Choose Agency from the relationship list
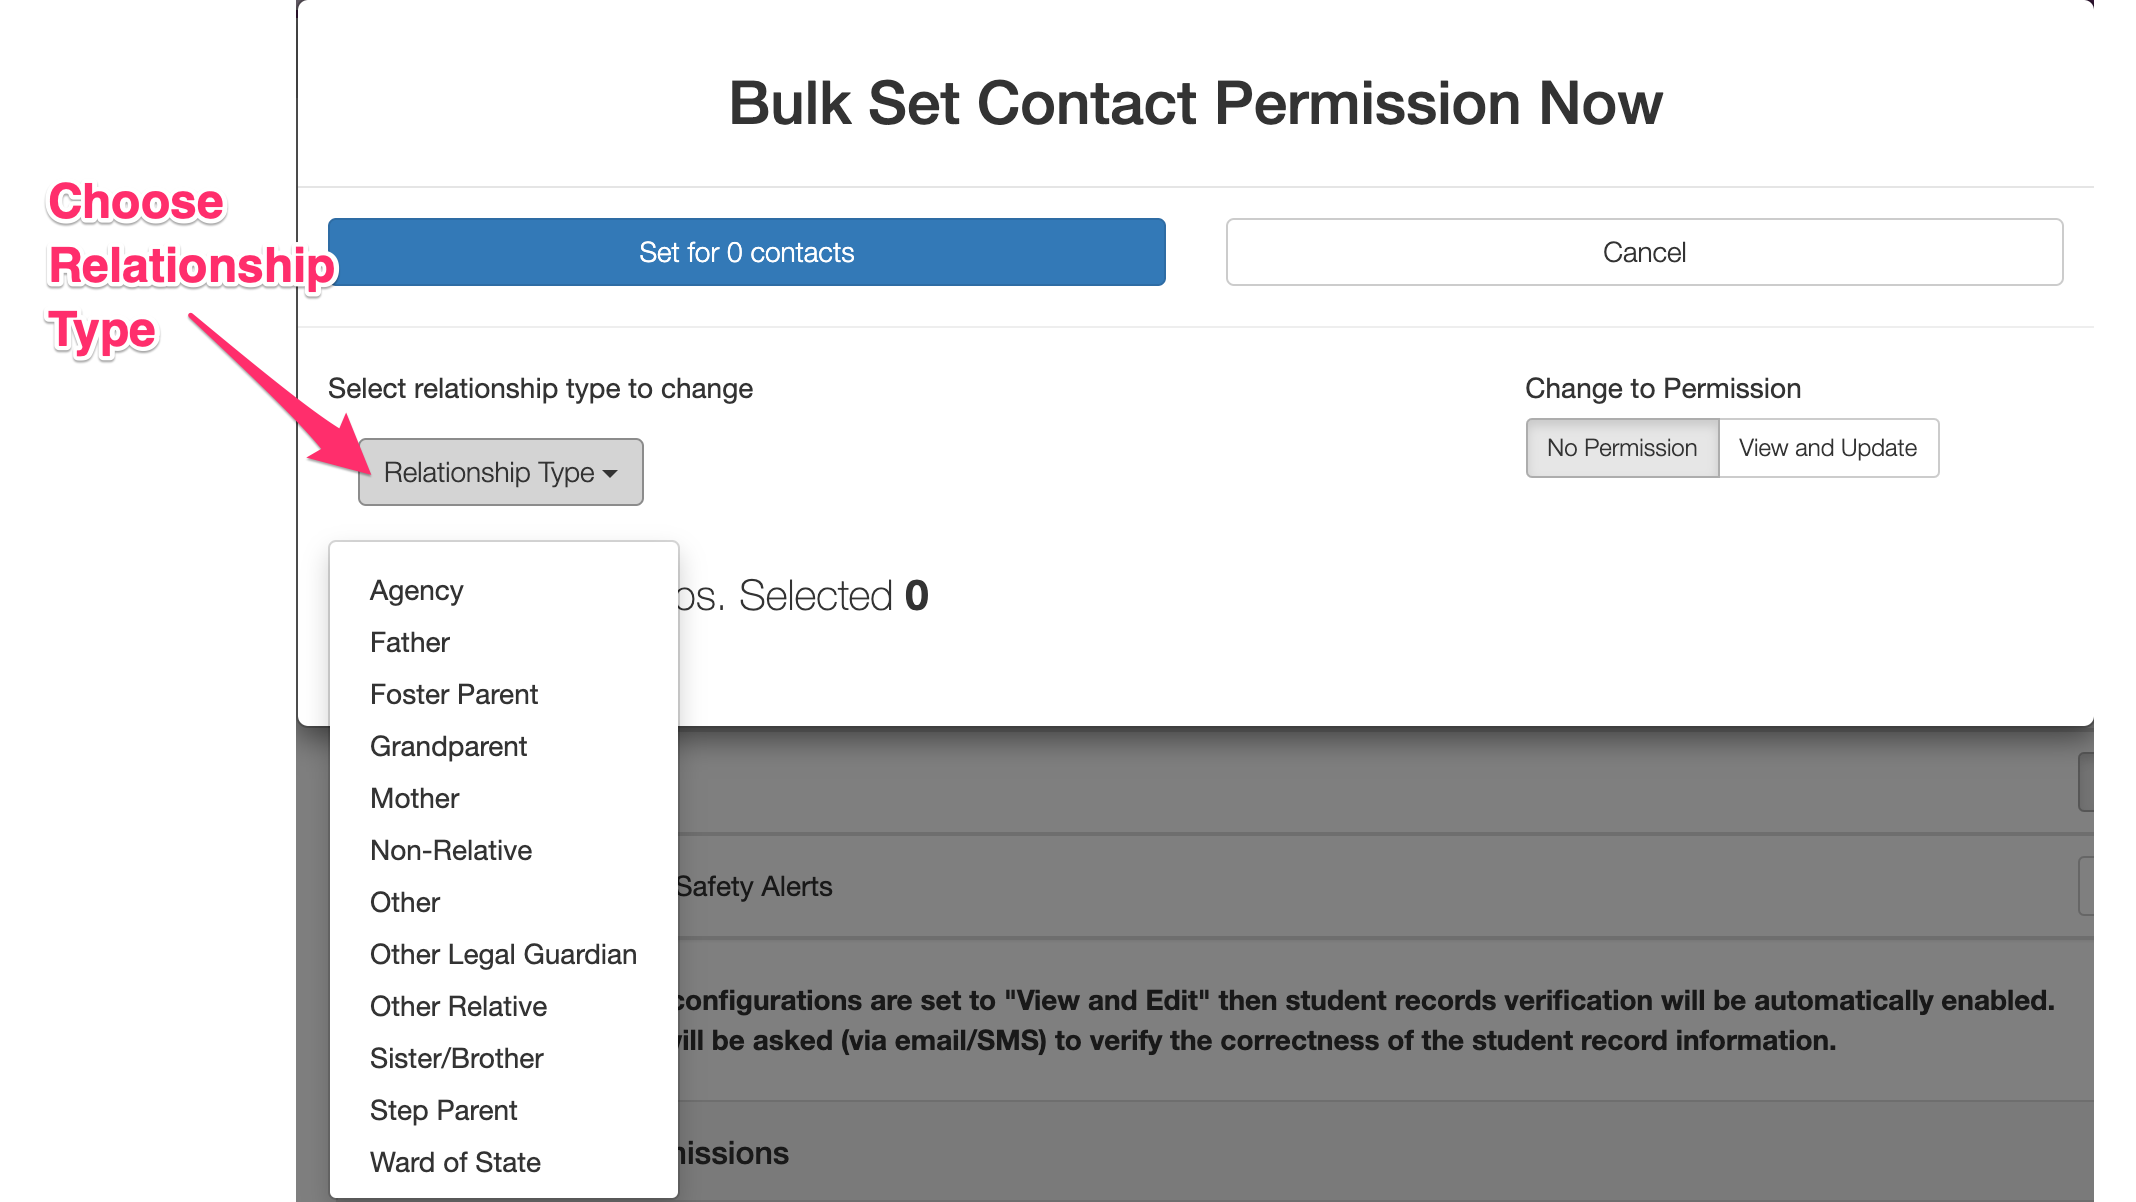 [x=416, y=591]
